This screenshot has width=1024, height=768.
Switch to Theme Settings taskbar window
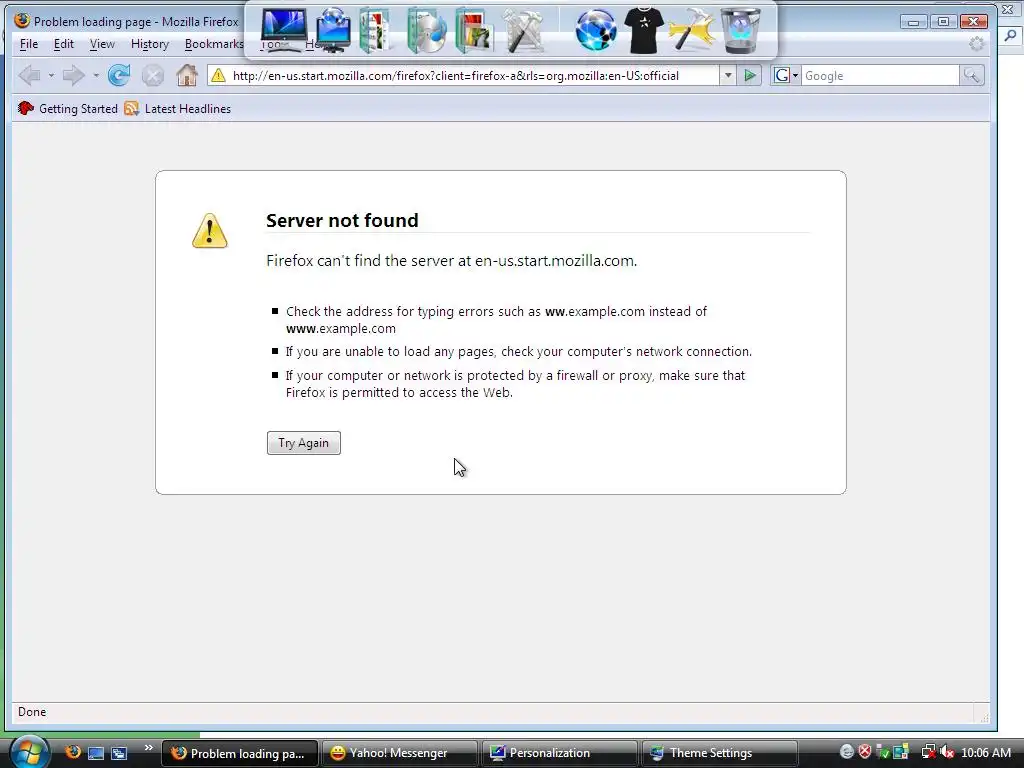coord(719,753)
